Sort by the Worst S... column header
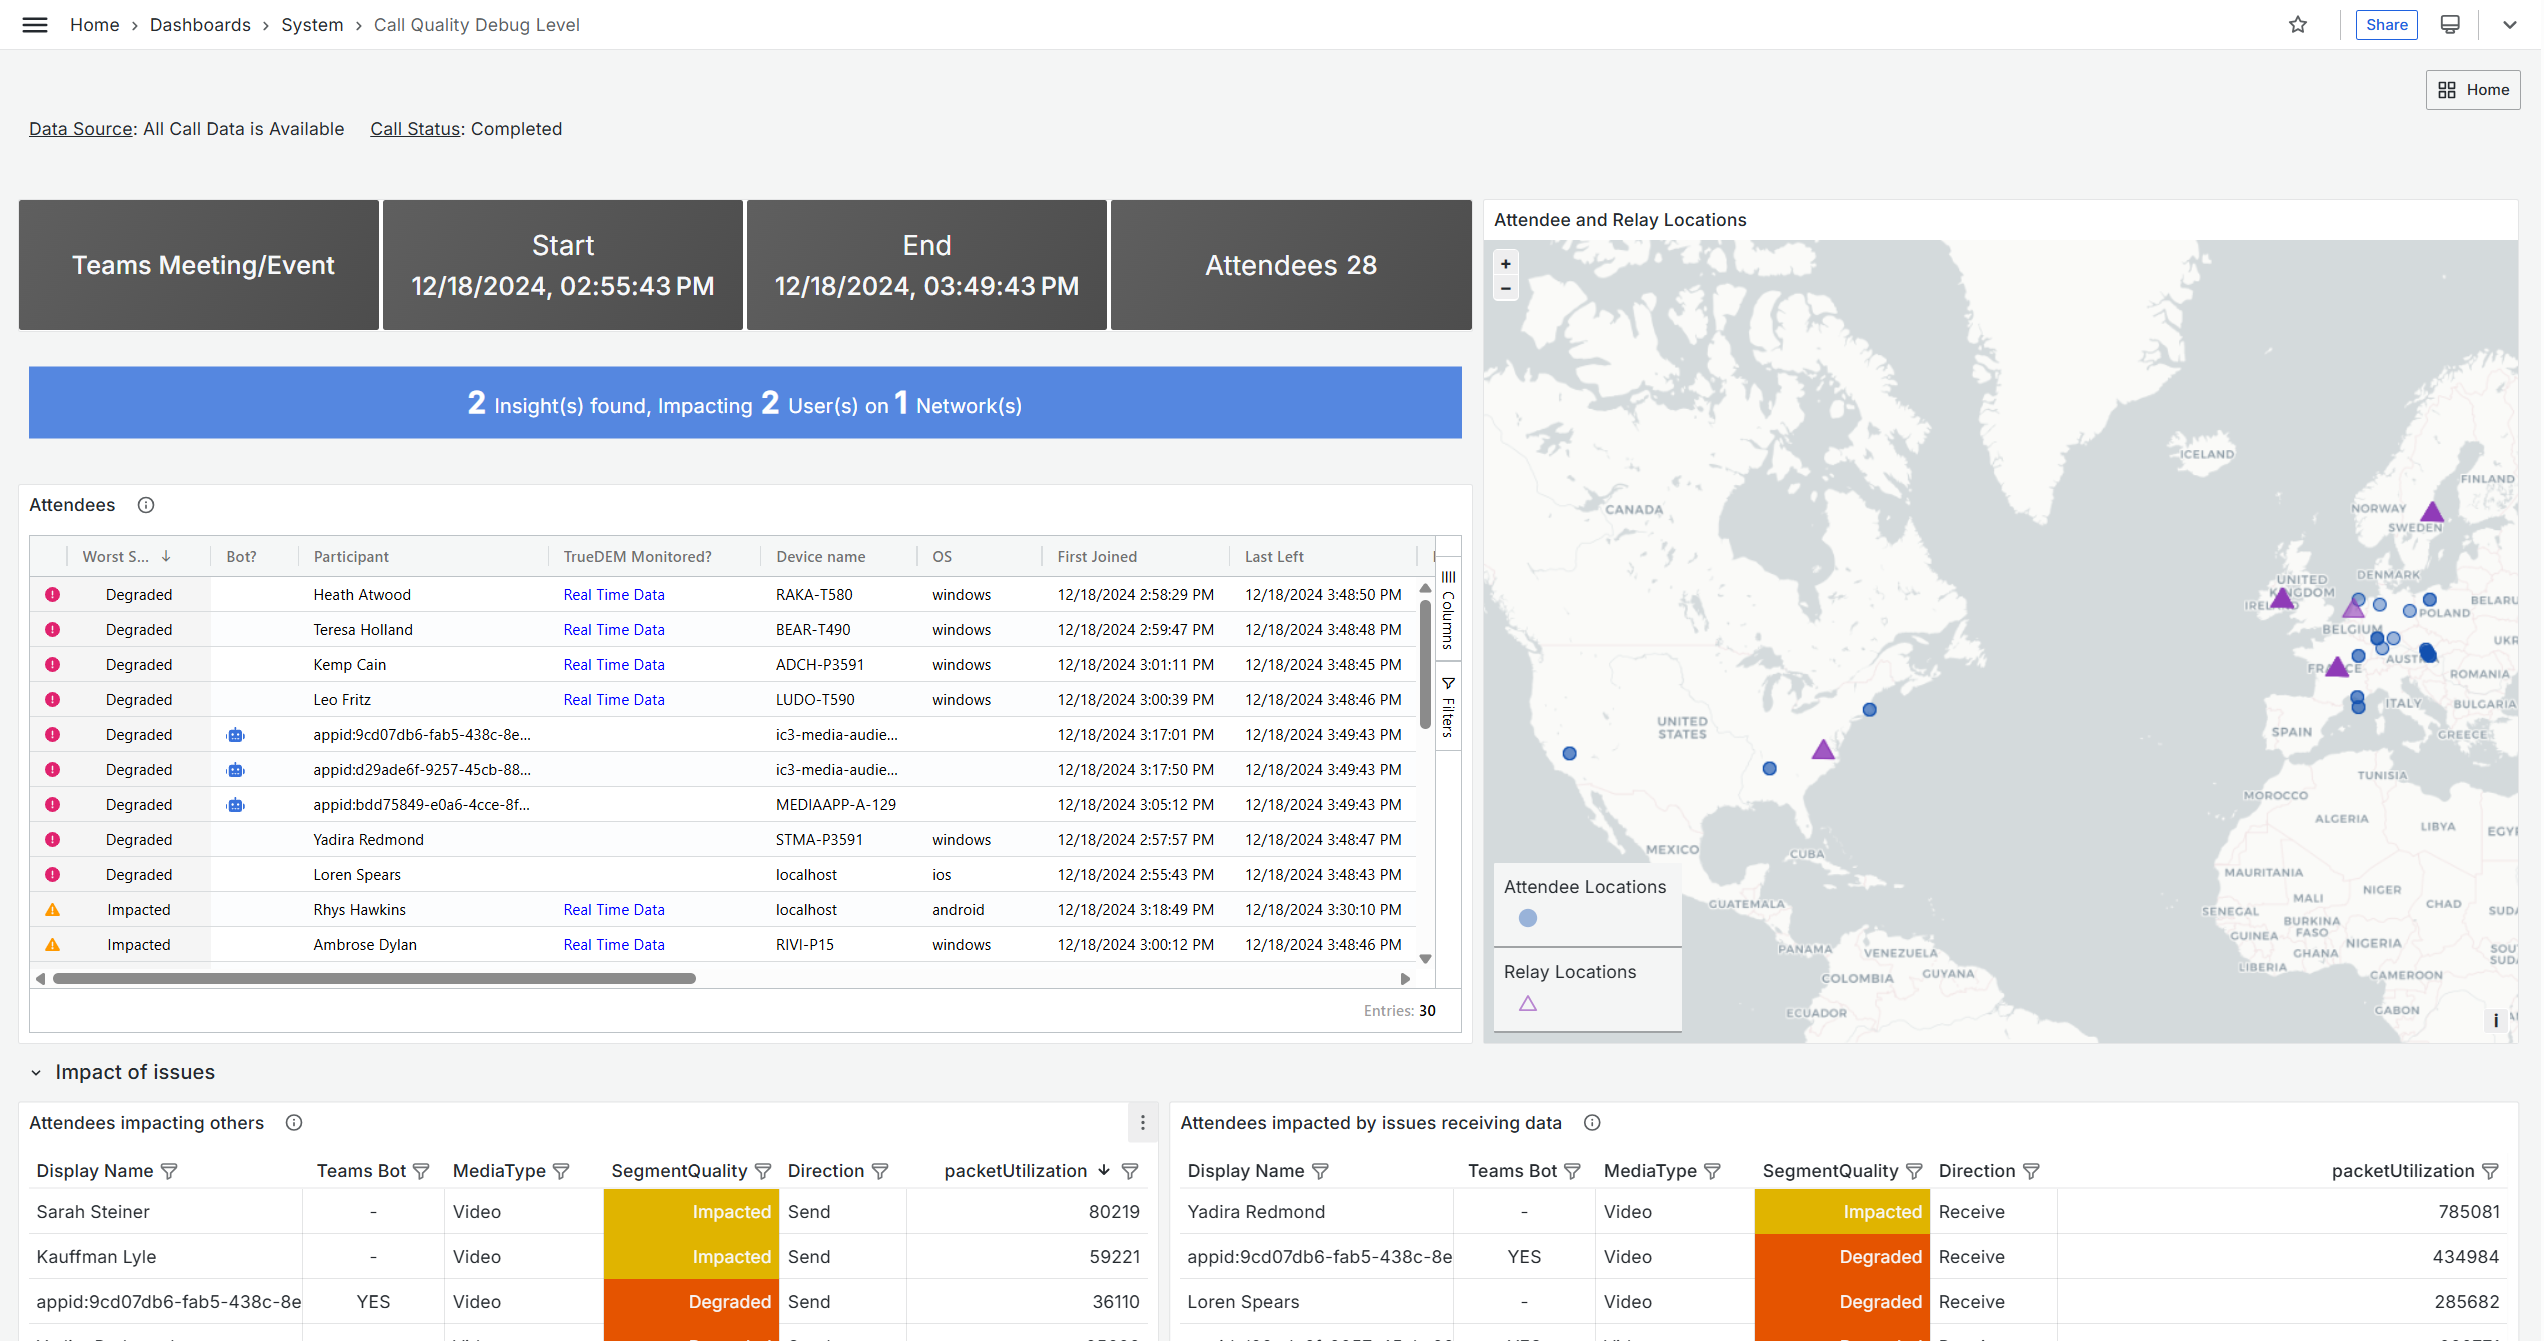Screen dimensions: 2544x1341 116,557
